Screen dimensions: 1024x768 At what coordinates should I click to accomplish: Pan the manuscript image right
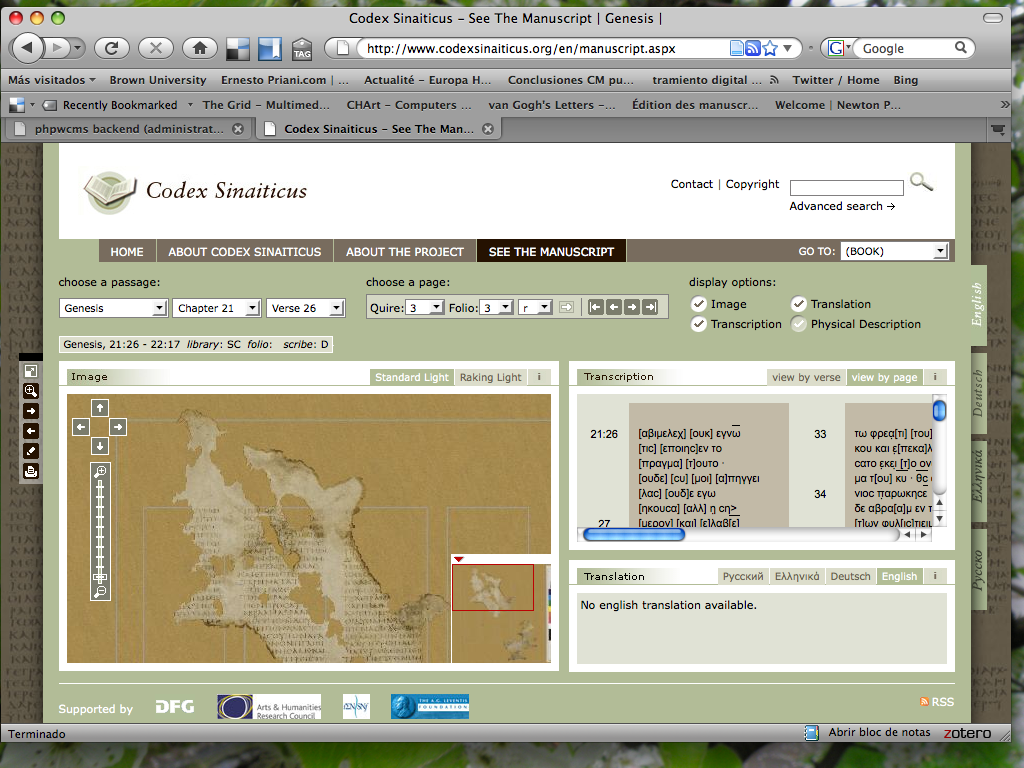pos(118,427)
